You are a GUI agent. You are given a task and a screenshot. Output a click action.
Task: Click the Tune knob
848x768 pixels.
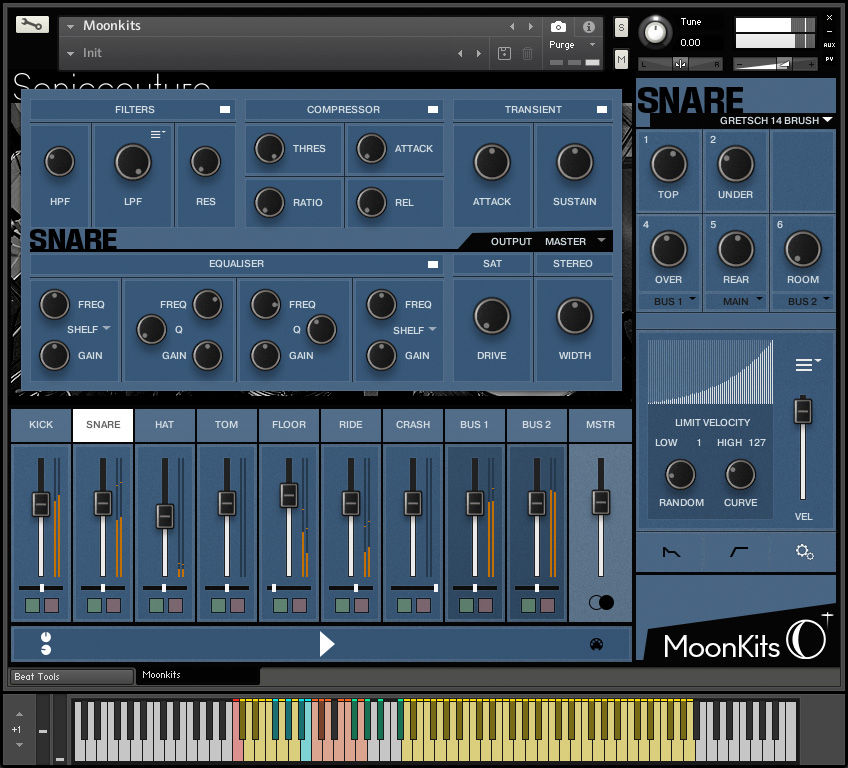(655, 32)
